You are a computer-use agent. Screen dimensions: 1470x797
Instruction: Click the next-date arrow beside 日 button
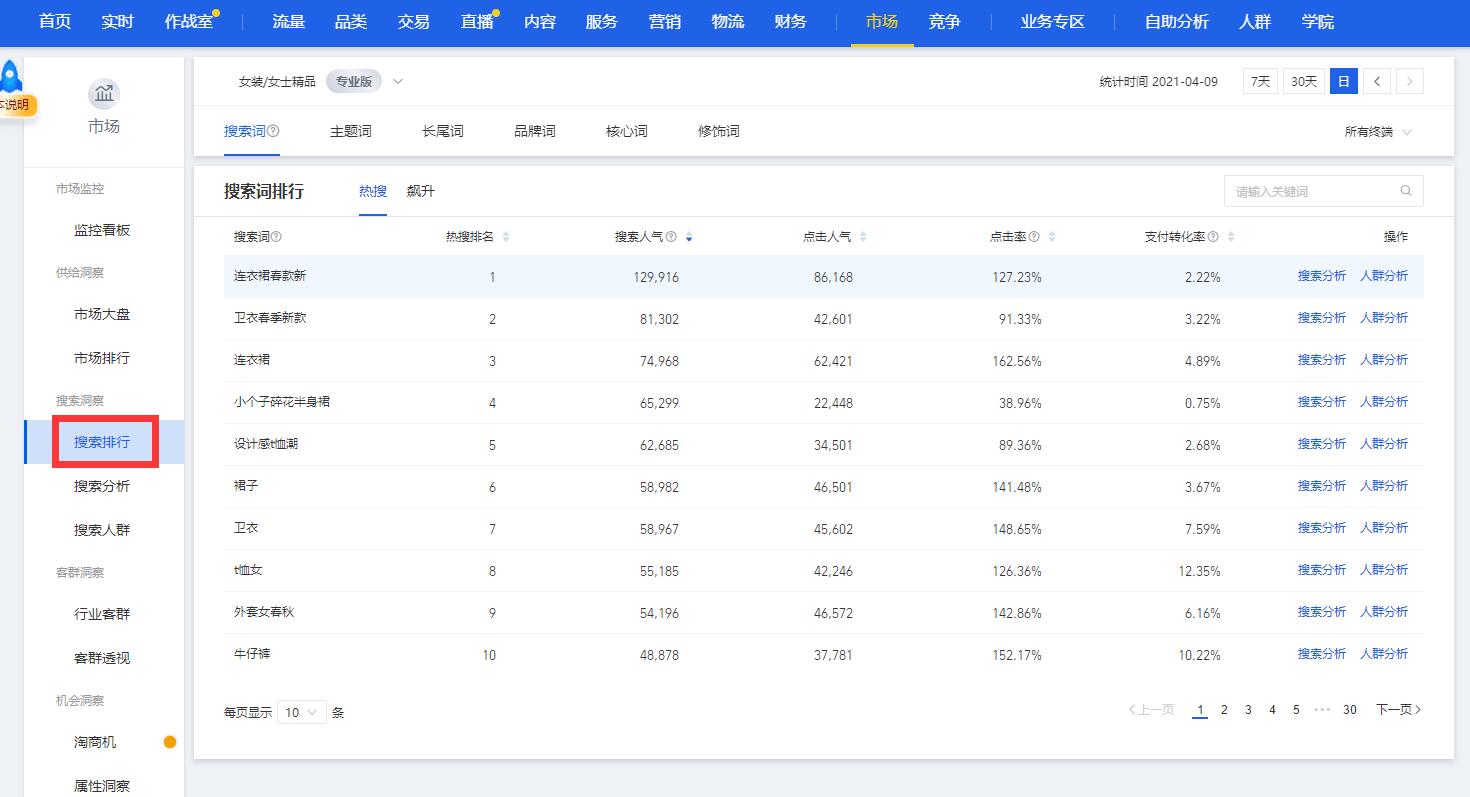coord(1409,81)
